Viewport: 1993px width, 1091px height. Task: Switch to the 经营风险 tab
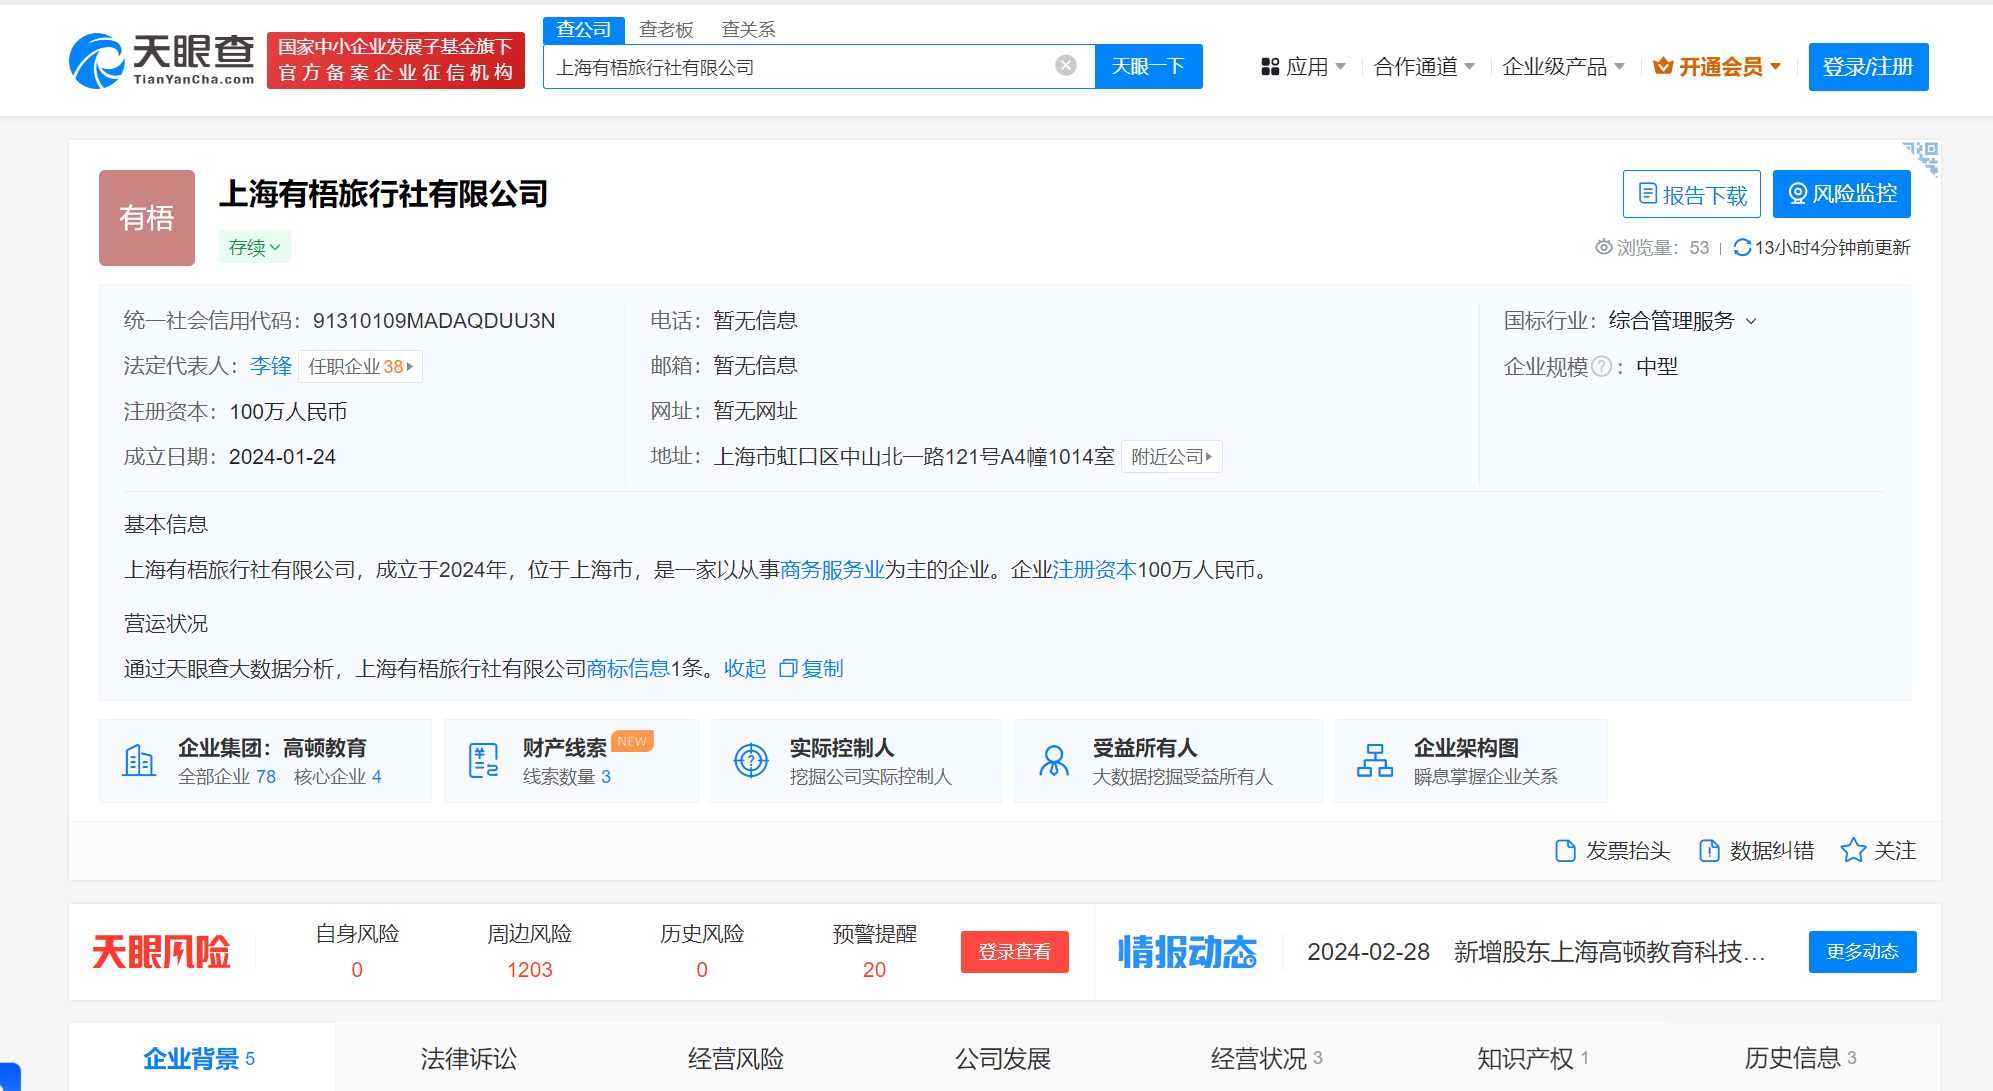pos(736,1058)
